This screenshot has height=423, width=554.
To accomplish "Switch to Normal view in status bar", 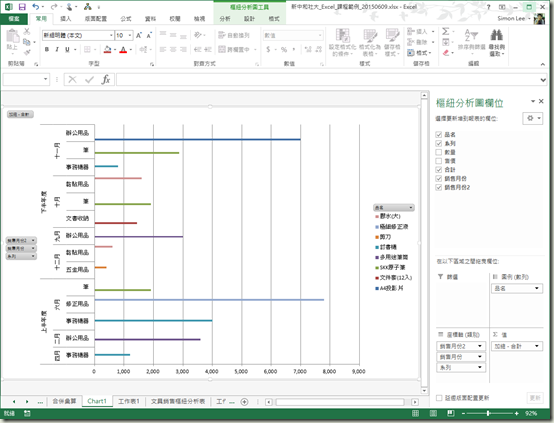I will tap(416, 413).
